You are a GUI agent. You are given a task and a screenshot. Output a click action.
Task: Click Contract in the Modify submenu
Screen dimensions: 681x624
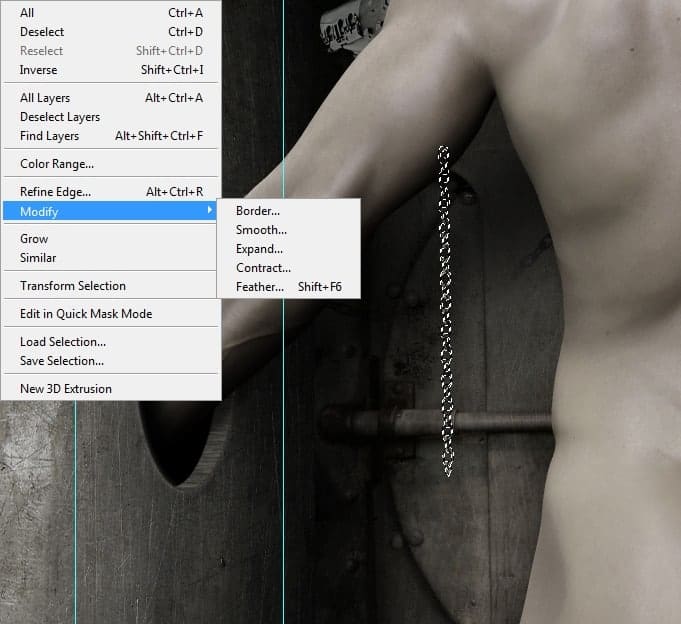(289, 268)
